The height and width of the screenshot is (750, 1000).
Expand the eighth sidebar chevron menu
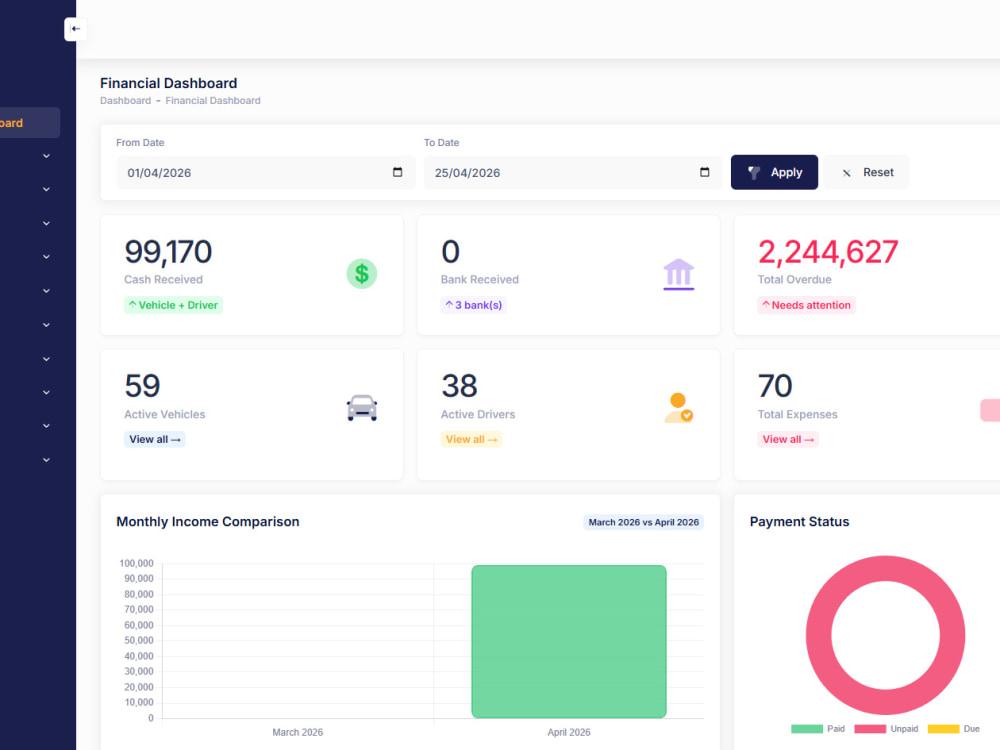(x=47, y=392)
